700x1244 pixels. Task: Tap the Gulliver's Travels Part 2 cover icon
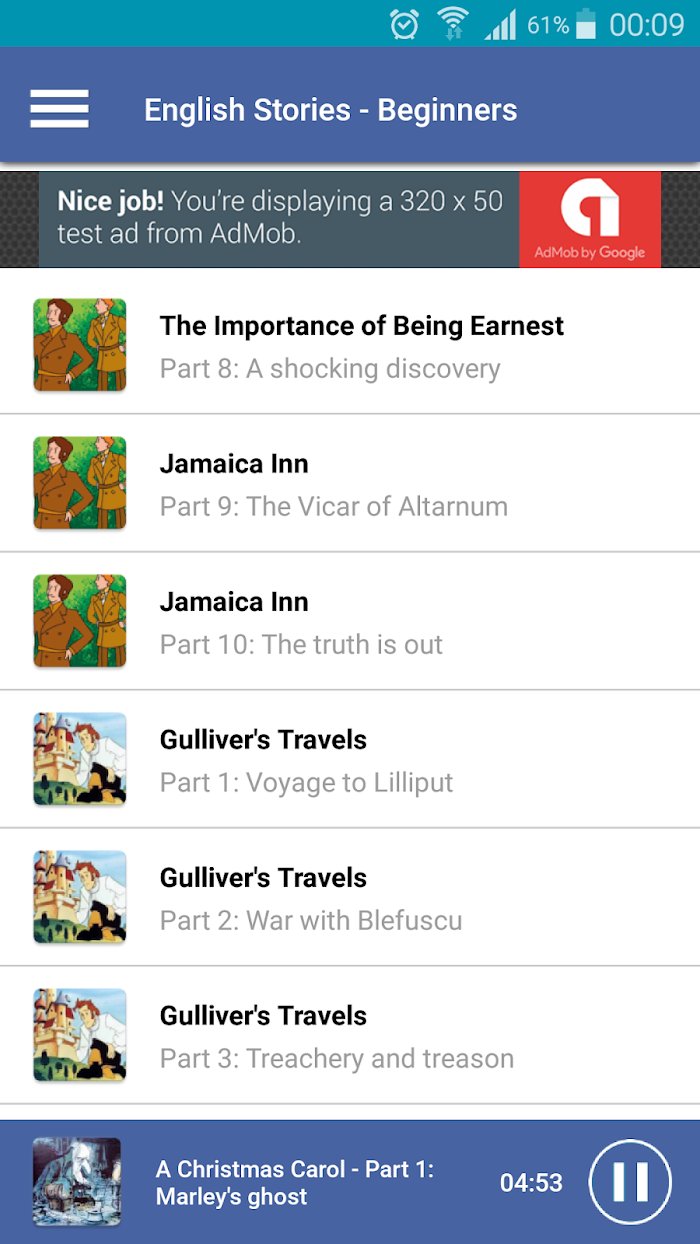(80, 897)
